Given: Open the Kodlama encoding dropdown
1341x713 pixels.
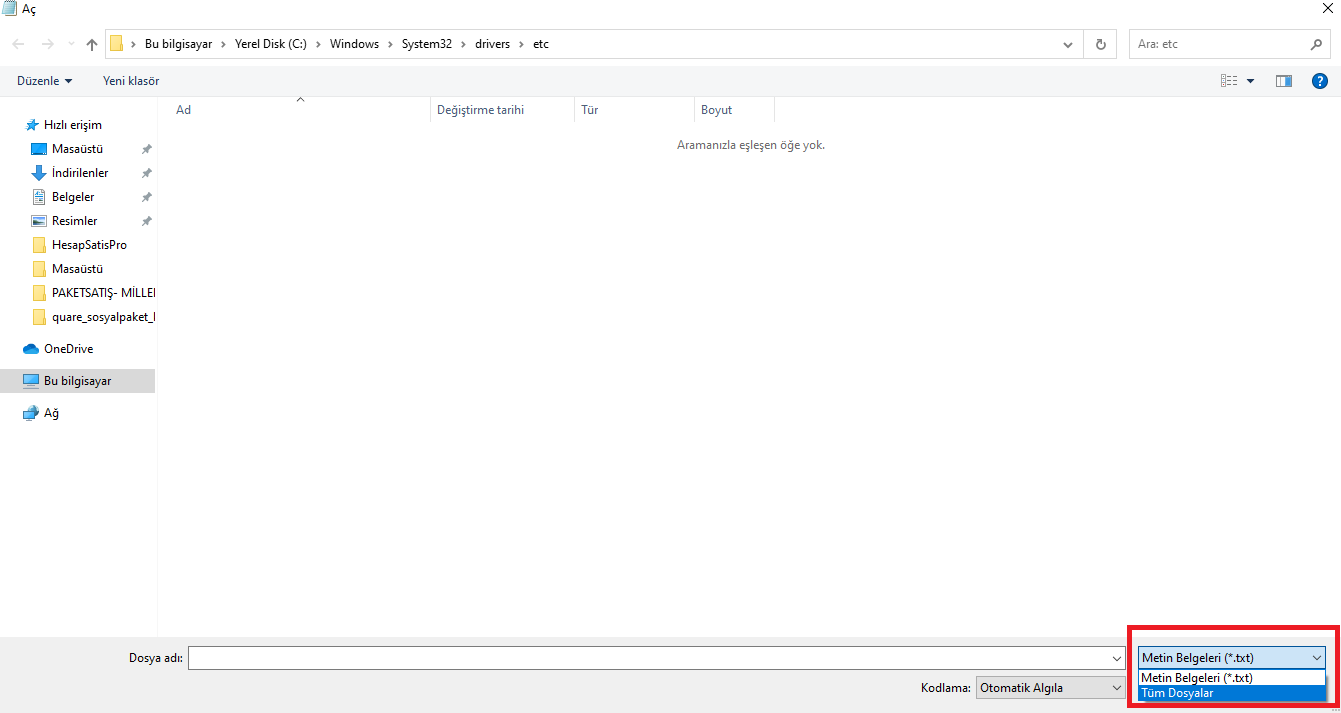Looking at the screenshot, I should [1050, 688].
